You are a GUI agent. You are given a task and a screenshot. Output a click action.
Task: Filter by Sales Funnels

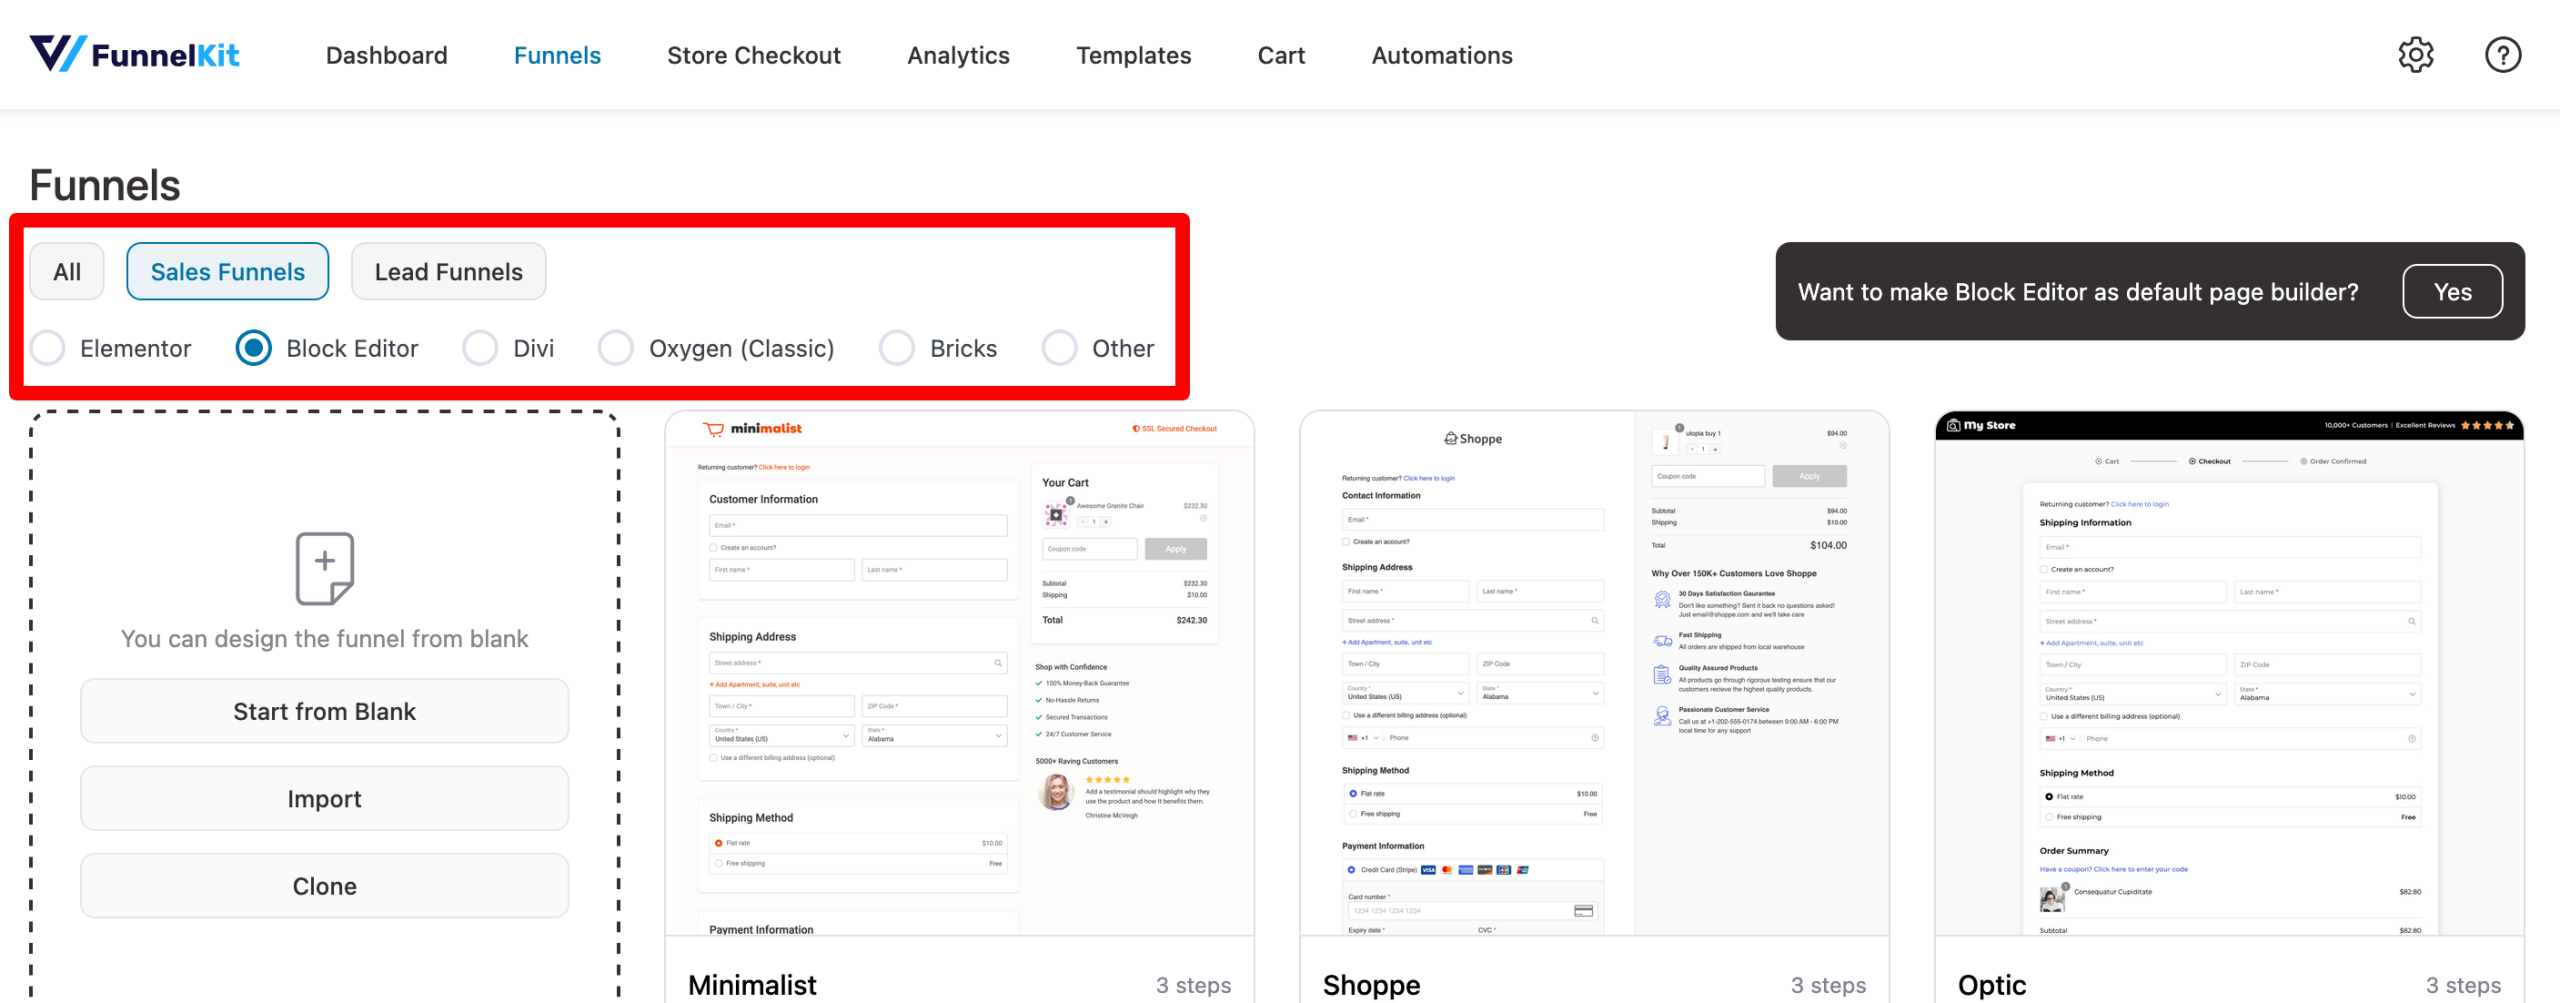pyautogui.click(x=227, y=271)
